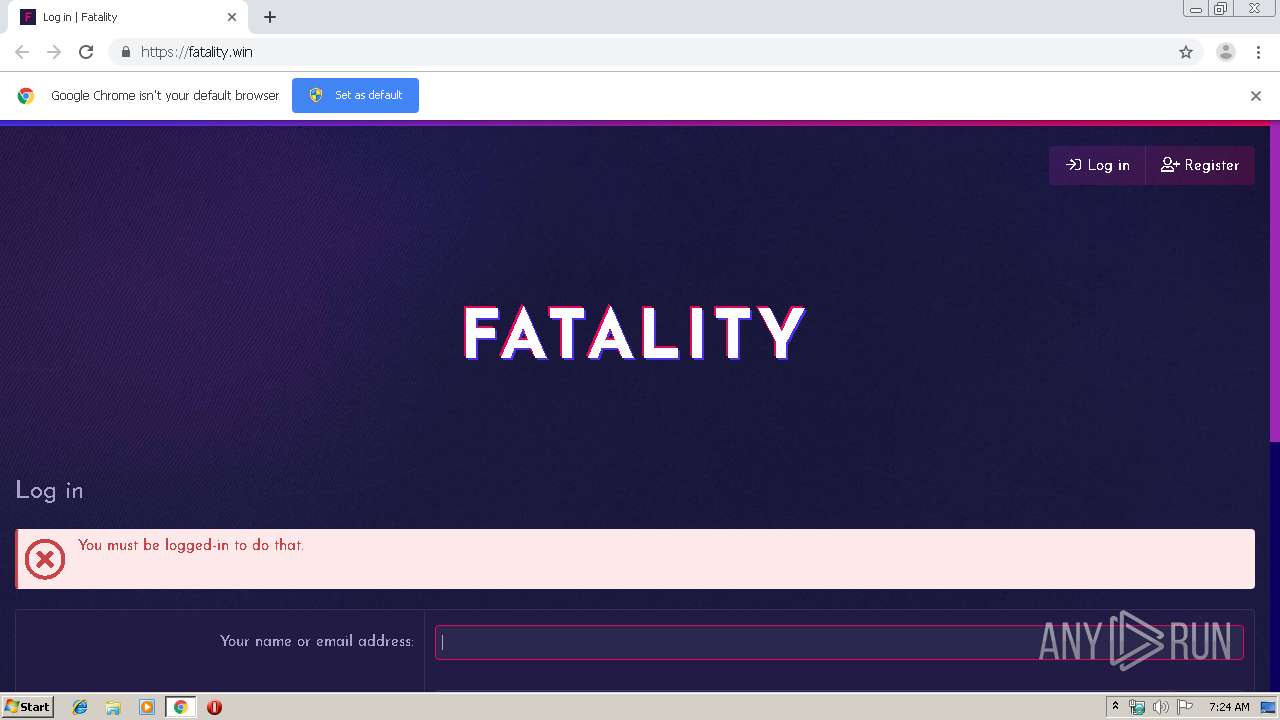Viewport: 1280px width, 720px height.
Task: Click the 'Log in' page heading
Action: tap(49, 490)
